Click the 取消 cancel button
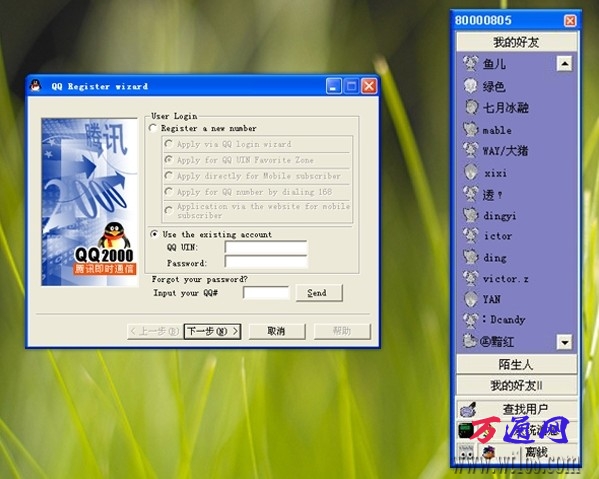599x479 pixels. pos(277,331)
